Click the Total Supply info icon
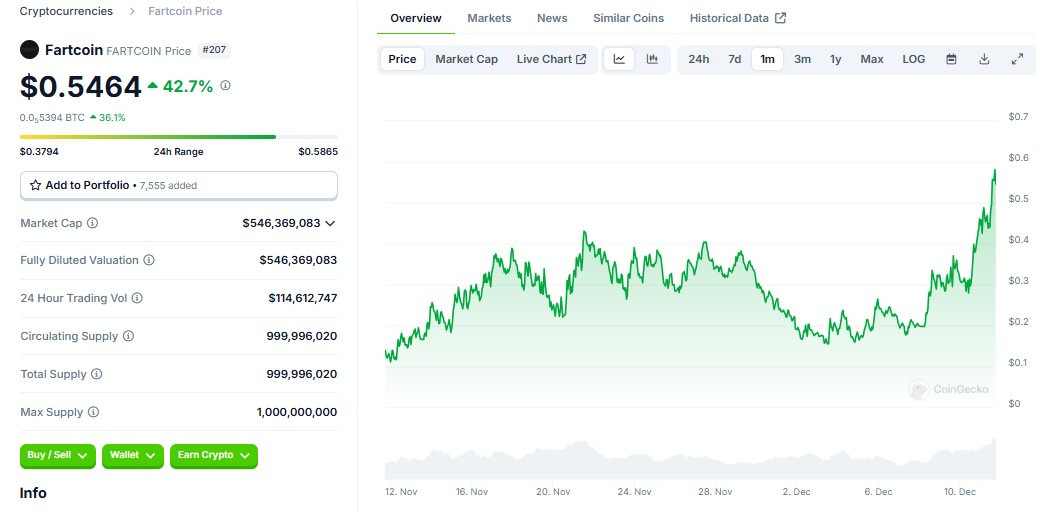Screen dimensions: 1046x512 [x=97, y=374]
